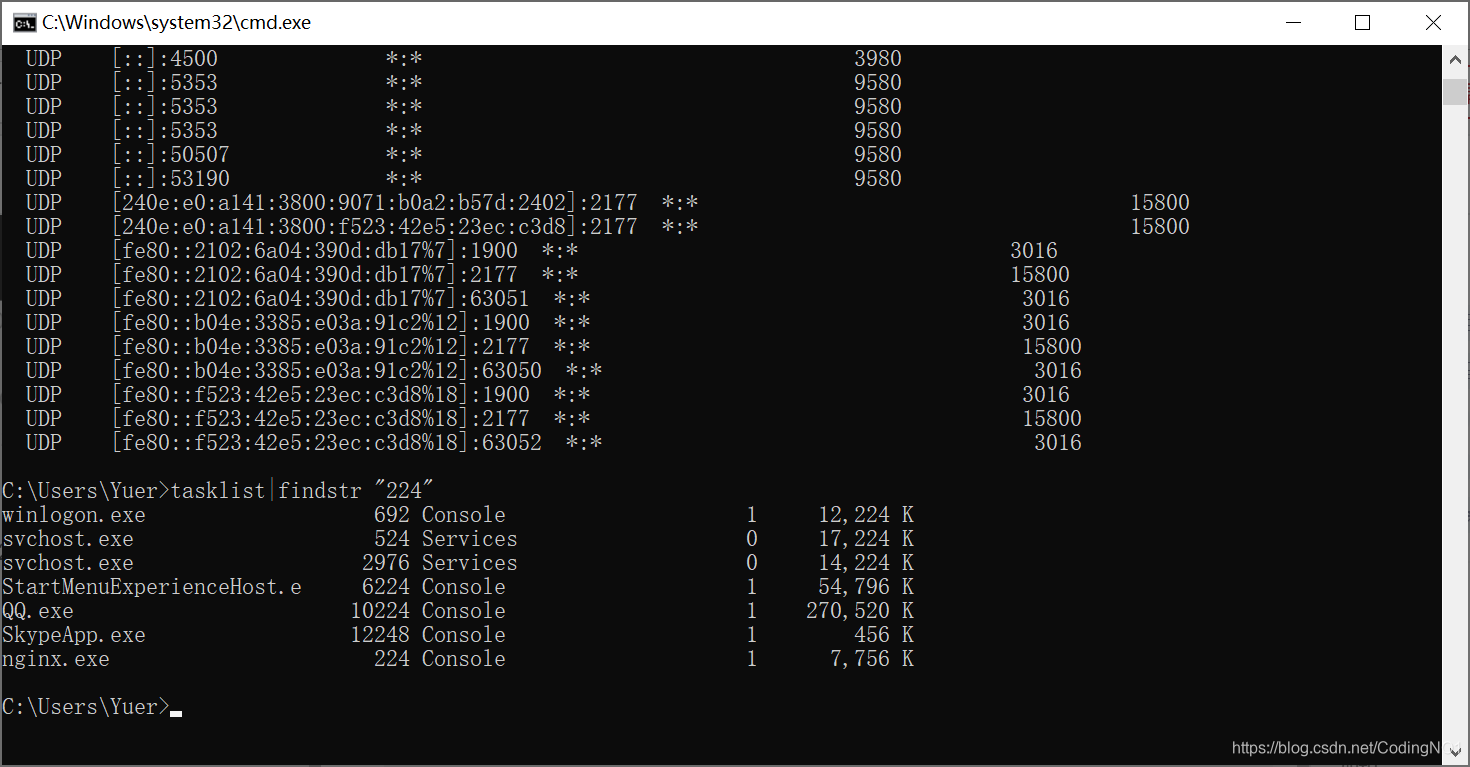Click address ending b57d:2402]:2177
Viewport: 1470px width, 767px height.
pos(375,203)
